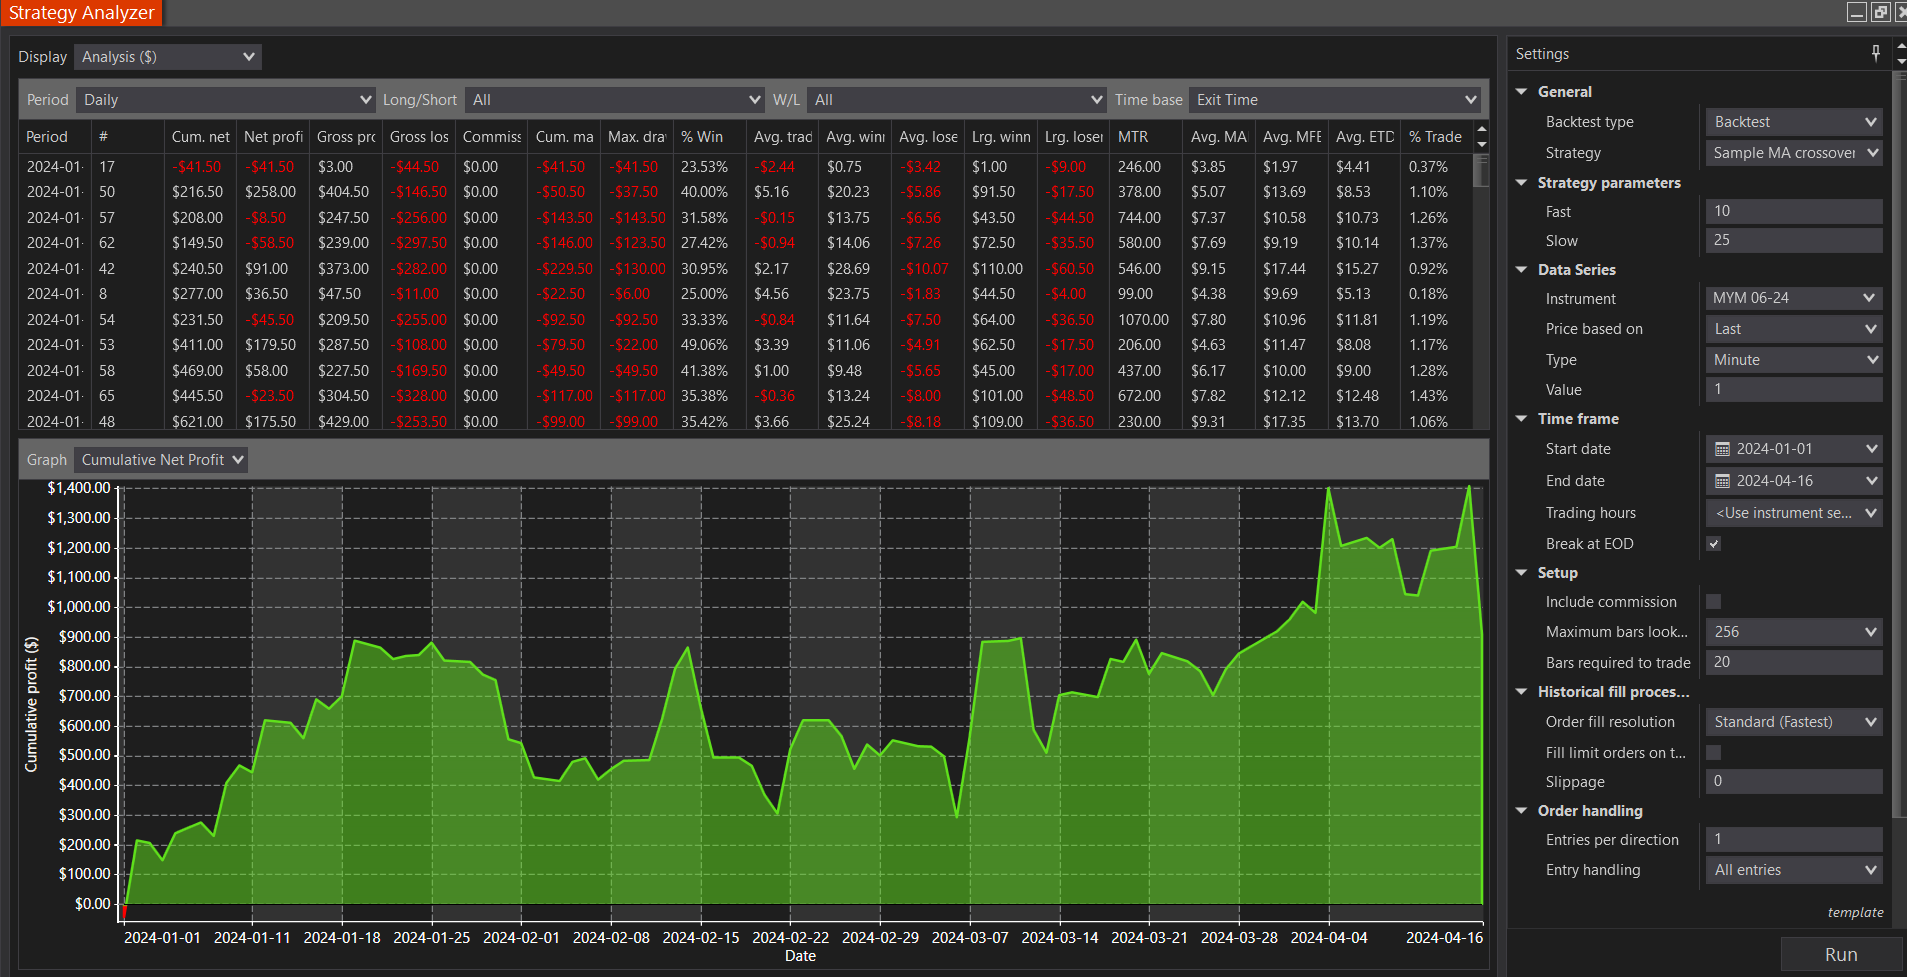Collapse the Strategy parameters section

(x=1522, y=183)
